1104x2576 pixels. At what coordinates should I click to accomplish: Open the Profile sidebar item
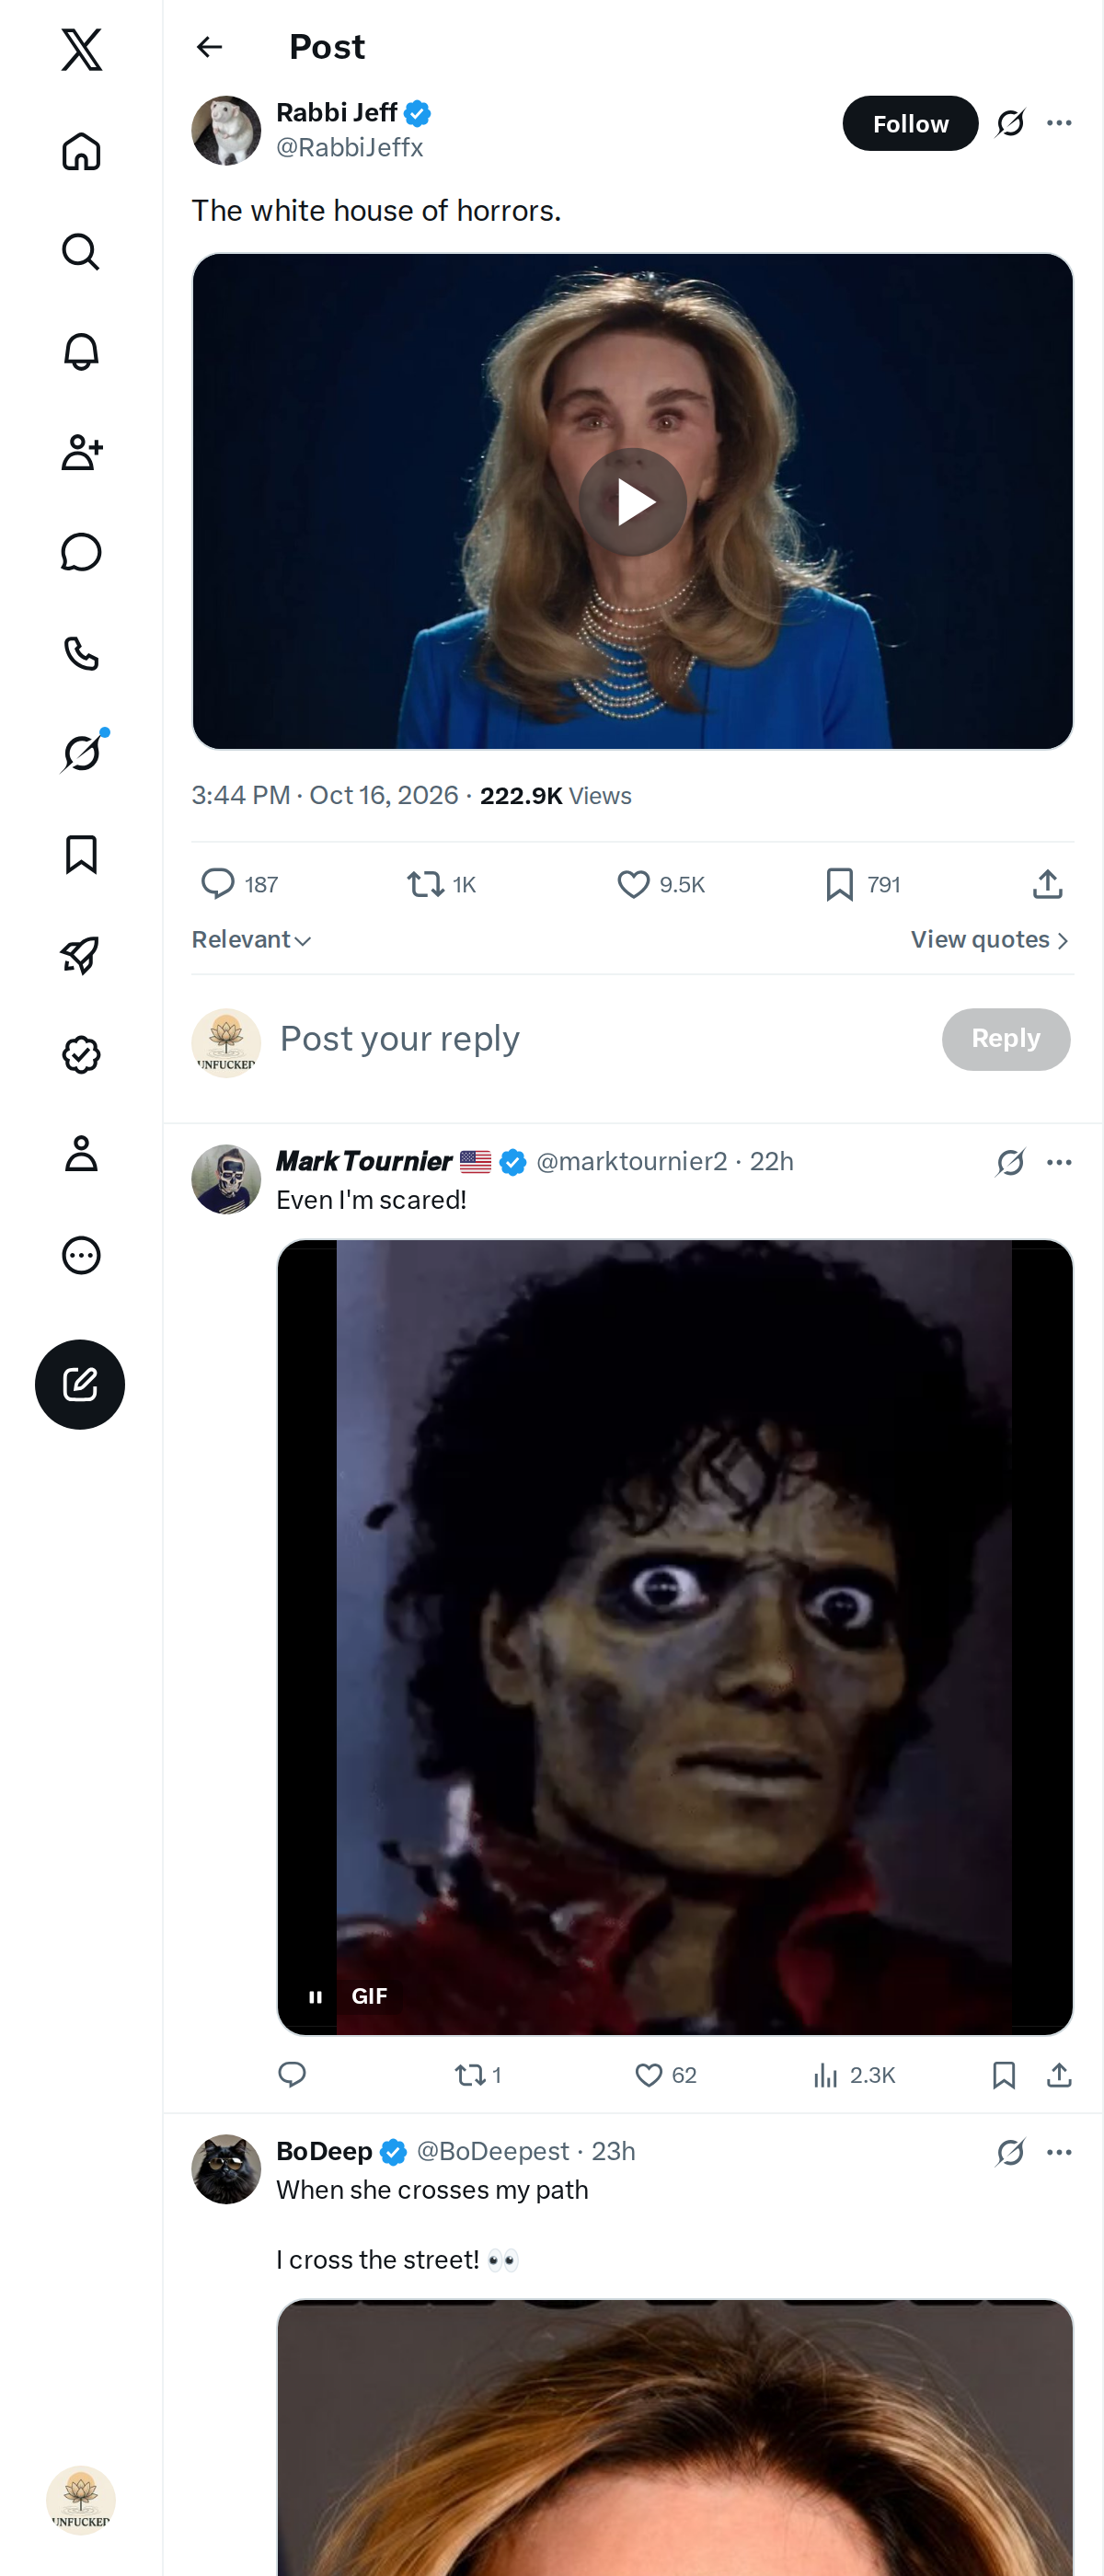point(81,1154)
